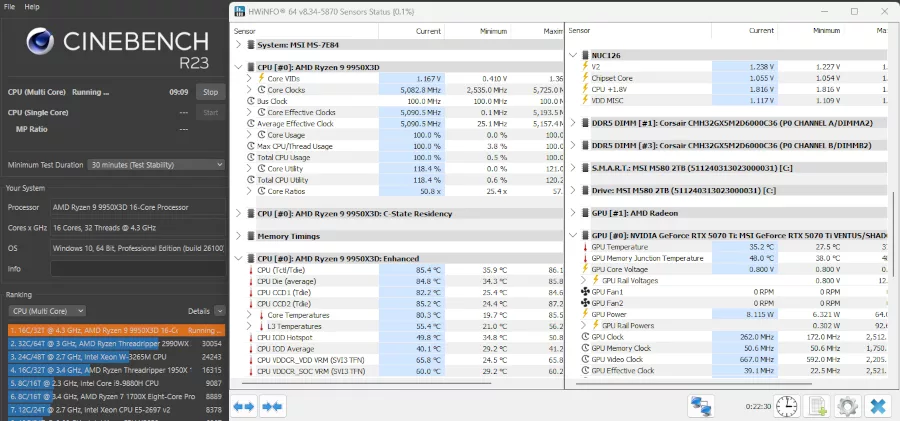Select ranking entry Intel Core i9-9880H

(116, 383)
